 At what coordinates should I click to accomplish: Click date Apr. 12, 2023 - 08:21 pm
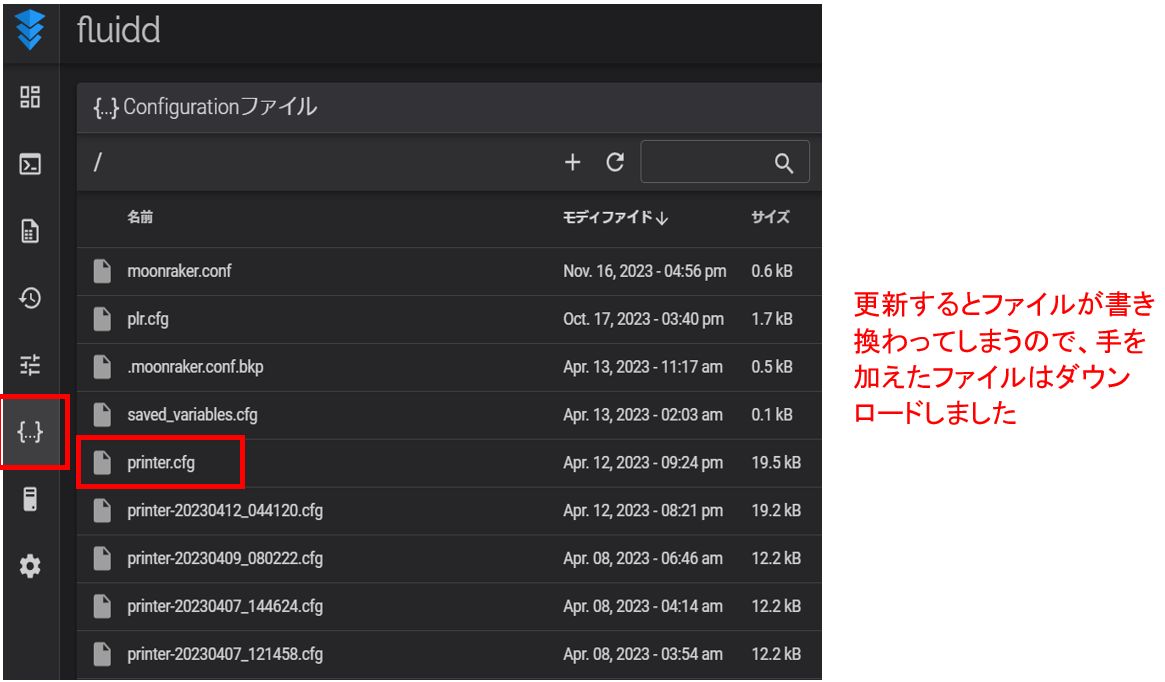(x=643, y=510)
